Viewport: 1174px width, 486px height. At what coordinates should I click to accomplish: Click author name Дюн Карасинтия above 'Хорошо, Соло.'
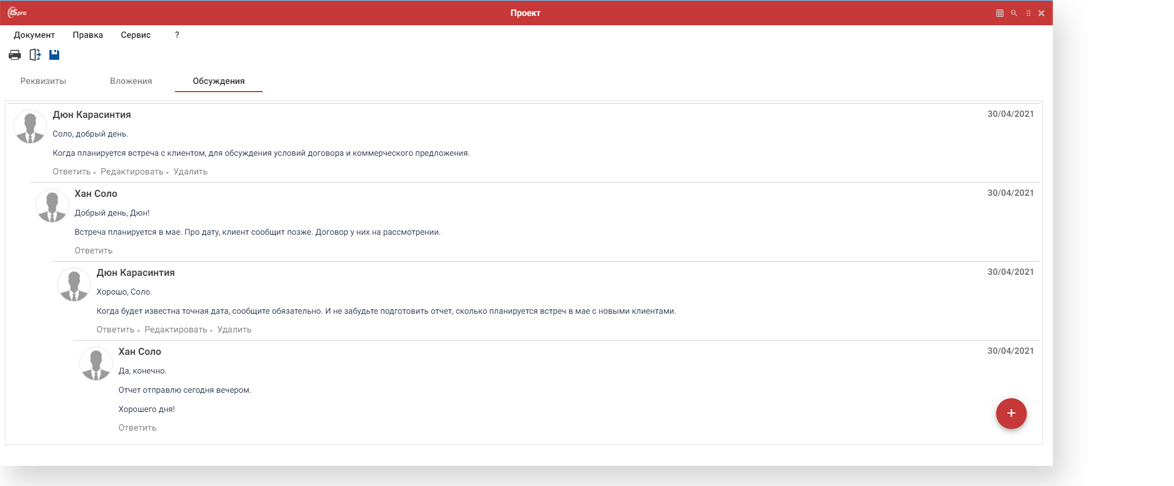pos(136,273)
